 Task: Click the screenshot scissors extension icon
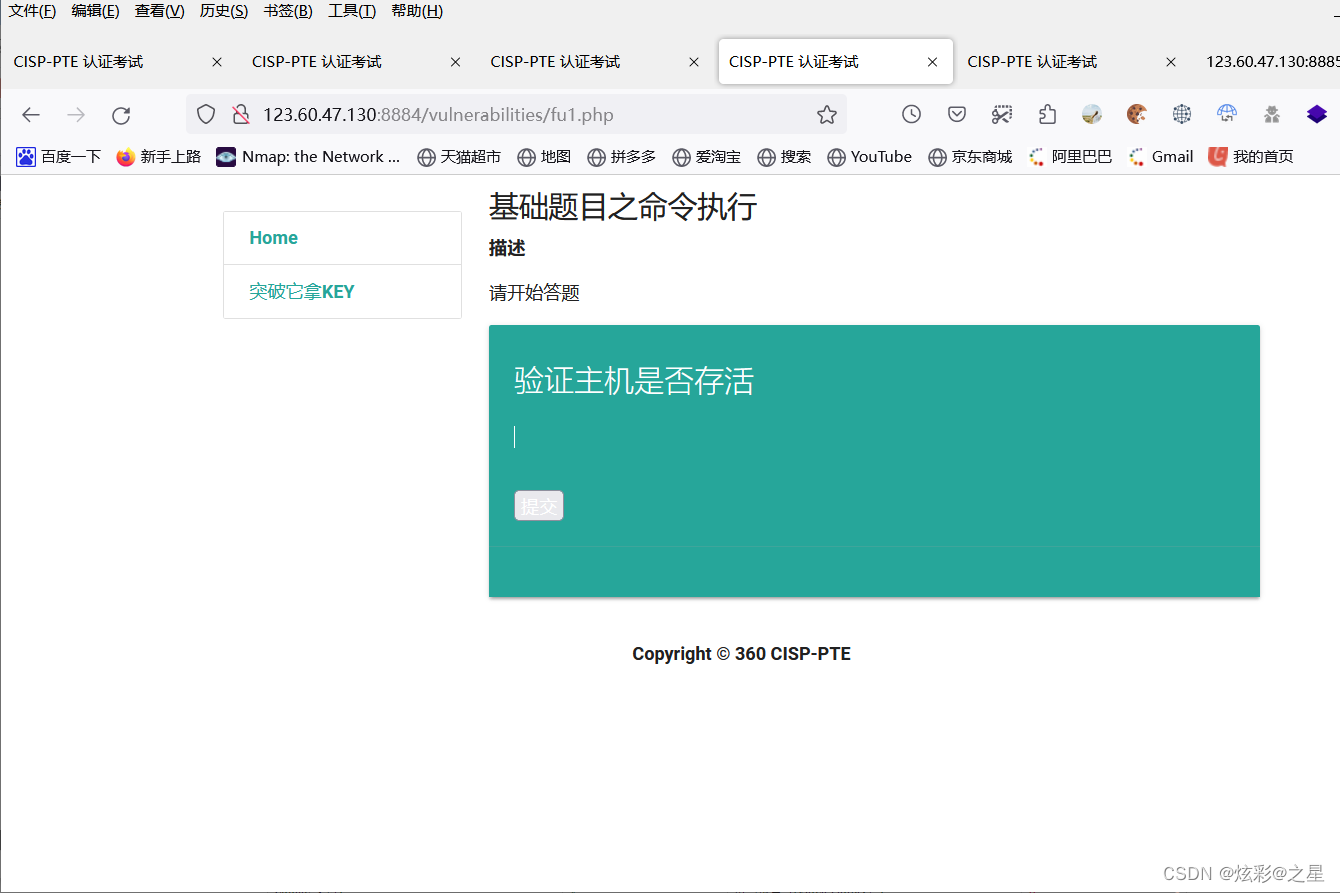coord(1002,114)
